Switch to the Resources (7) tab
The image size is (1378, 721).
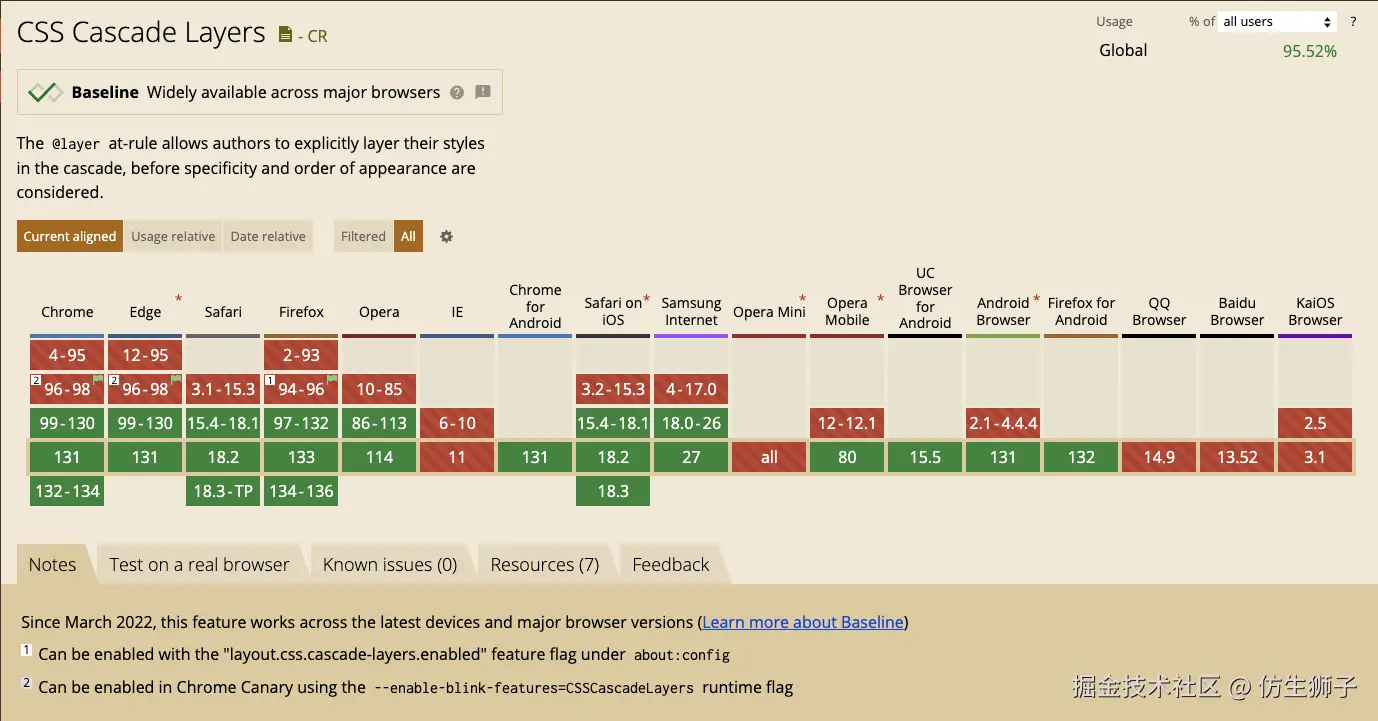546,563
